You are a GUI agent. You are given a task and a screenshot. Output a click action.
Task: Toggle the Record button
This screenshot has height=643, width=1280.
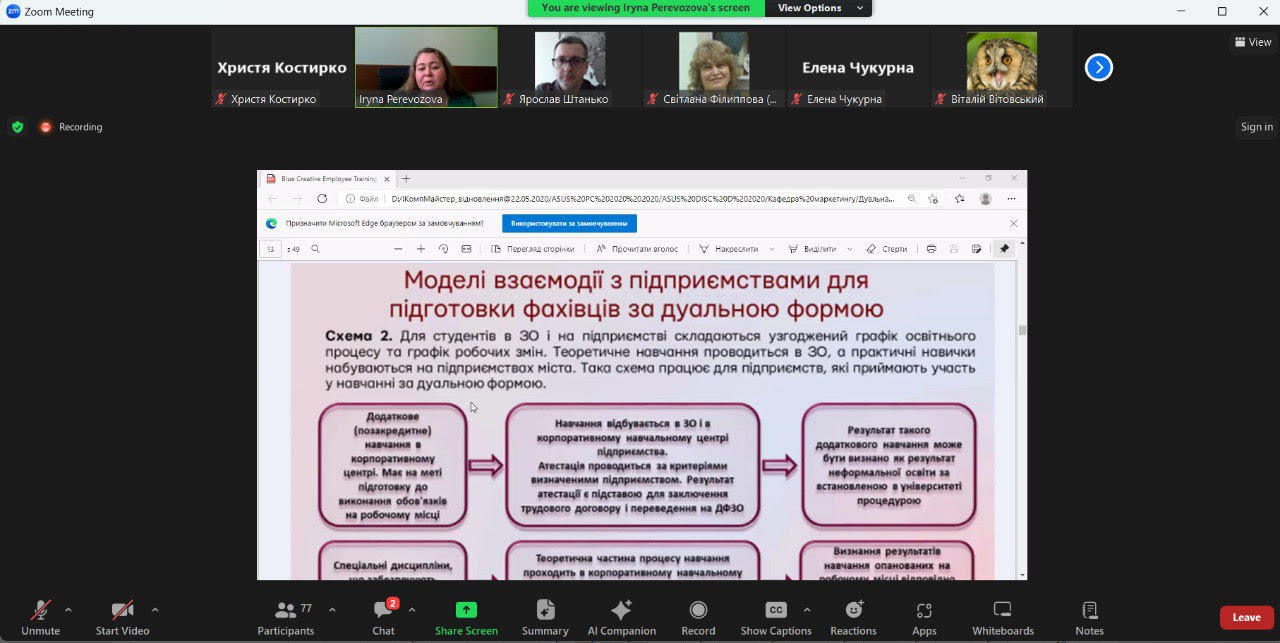698,616
